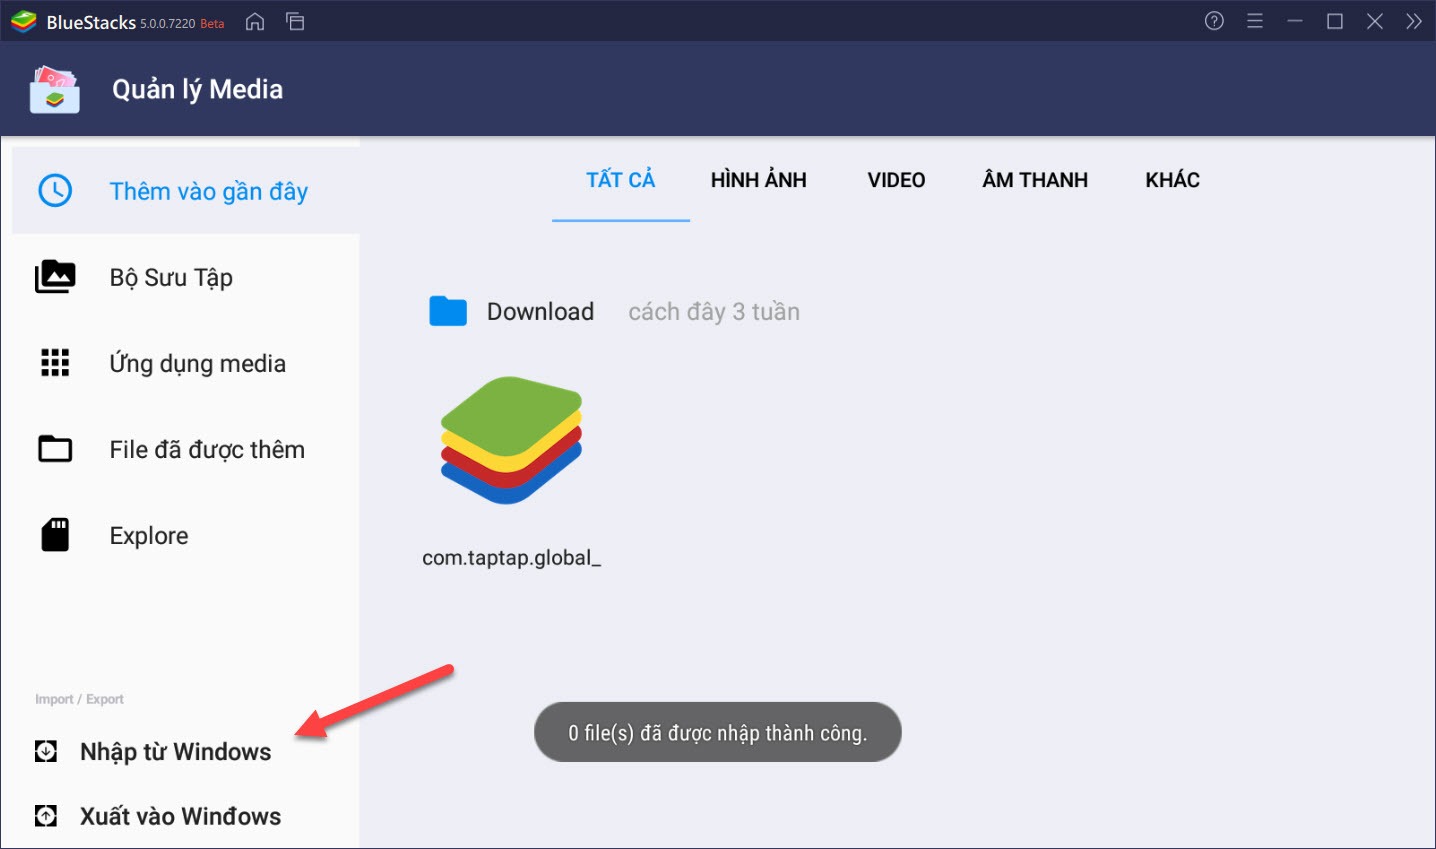The width and height of the screenshot is (1436, 849).
Task: Click the com.taptap.global_ file name
Action: [x=511, y=558]
